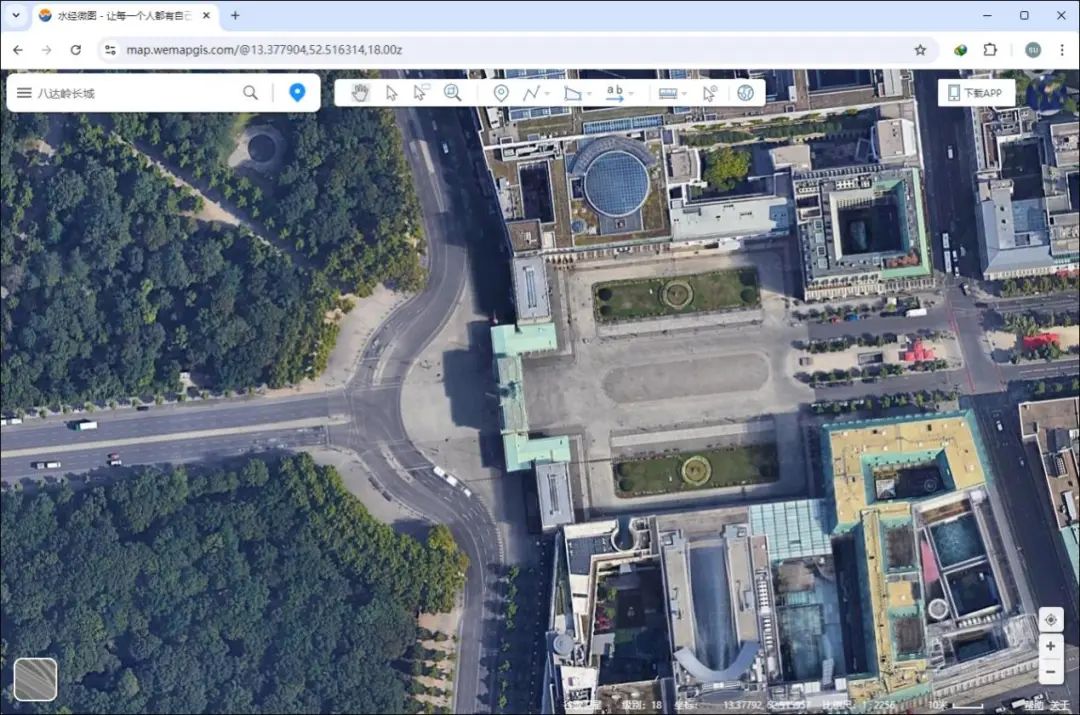
Task: Select the Pan hand tool
Action: pyautogui.click(x=360, y=92)
